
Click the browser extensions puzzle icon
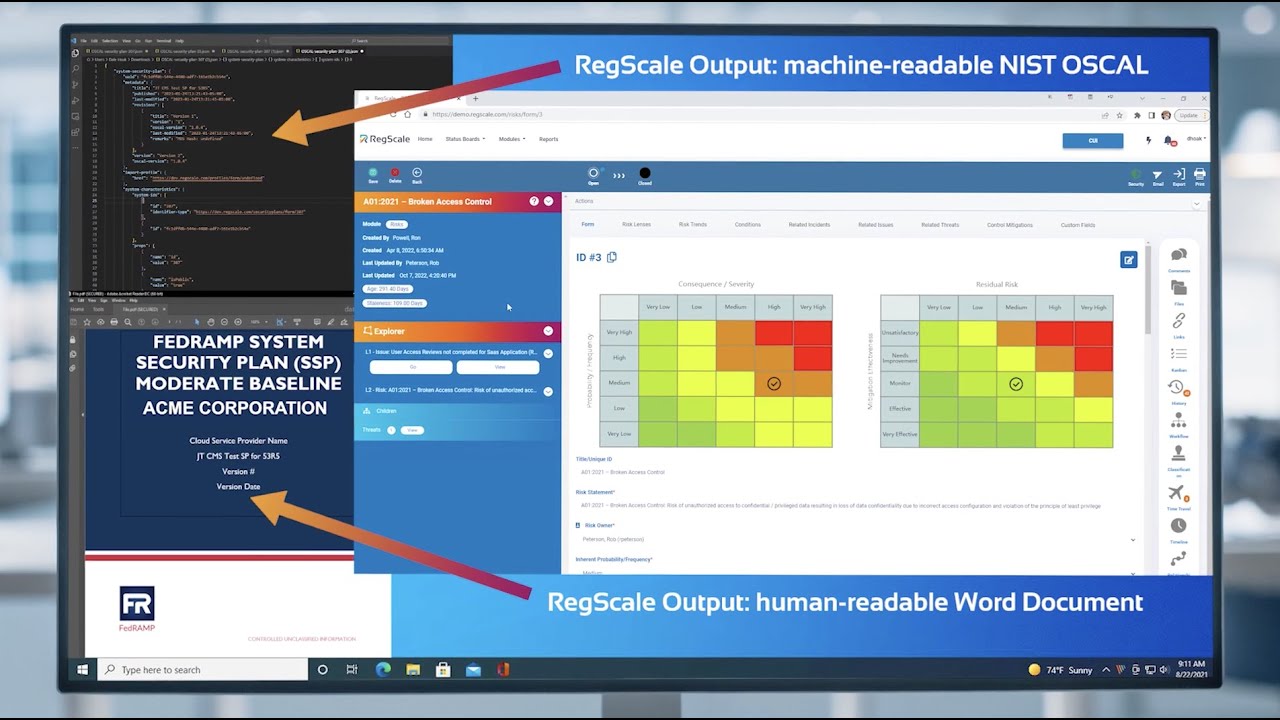[1137, 115]
